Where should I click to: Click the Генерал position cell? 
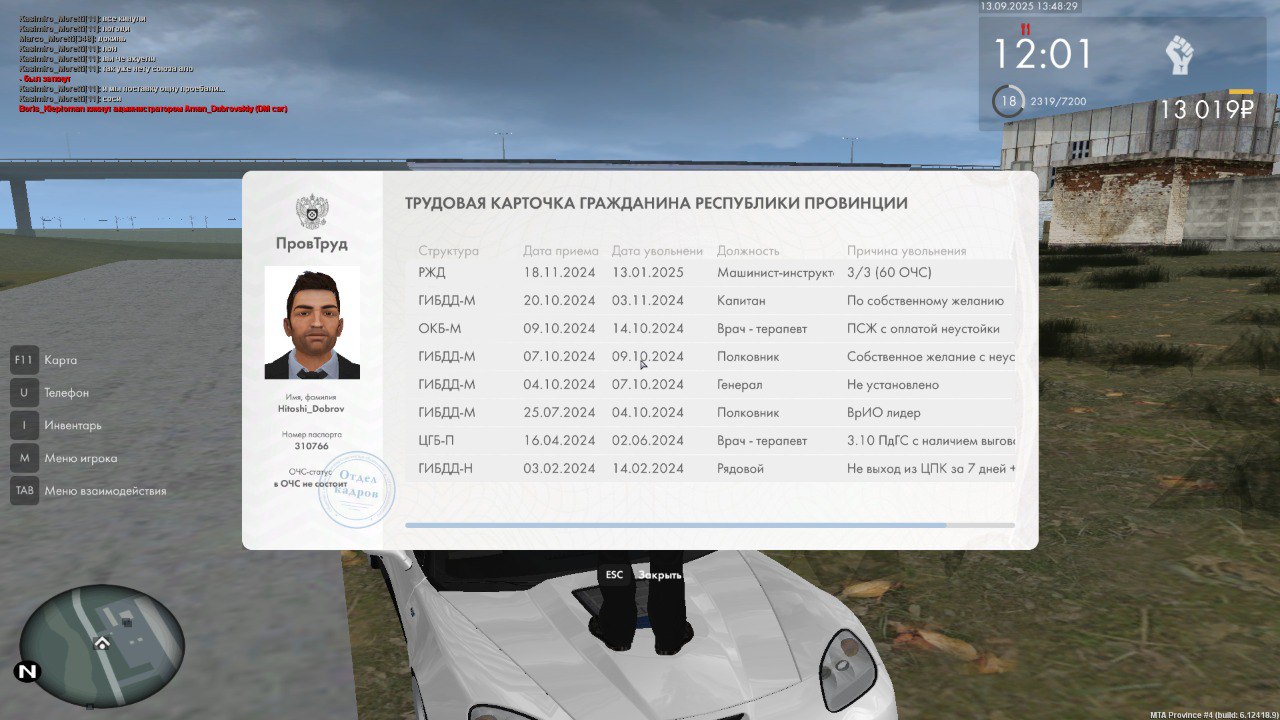(x=740, y=384)
